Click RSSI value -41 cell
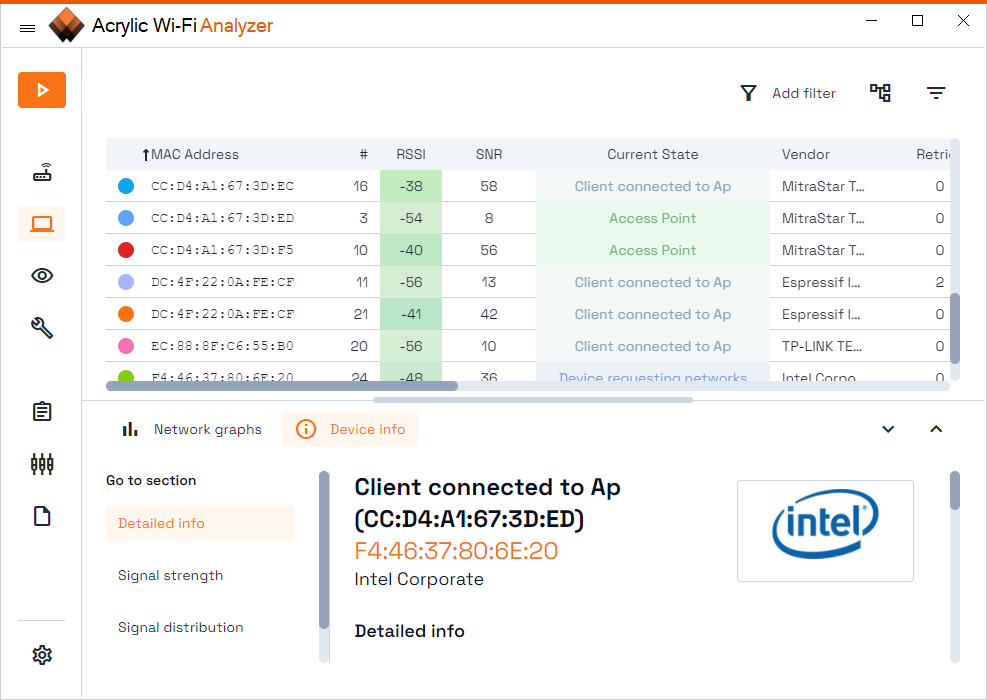Screen dimensions: 987x700 411,314
